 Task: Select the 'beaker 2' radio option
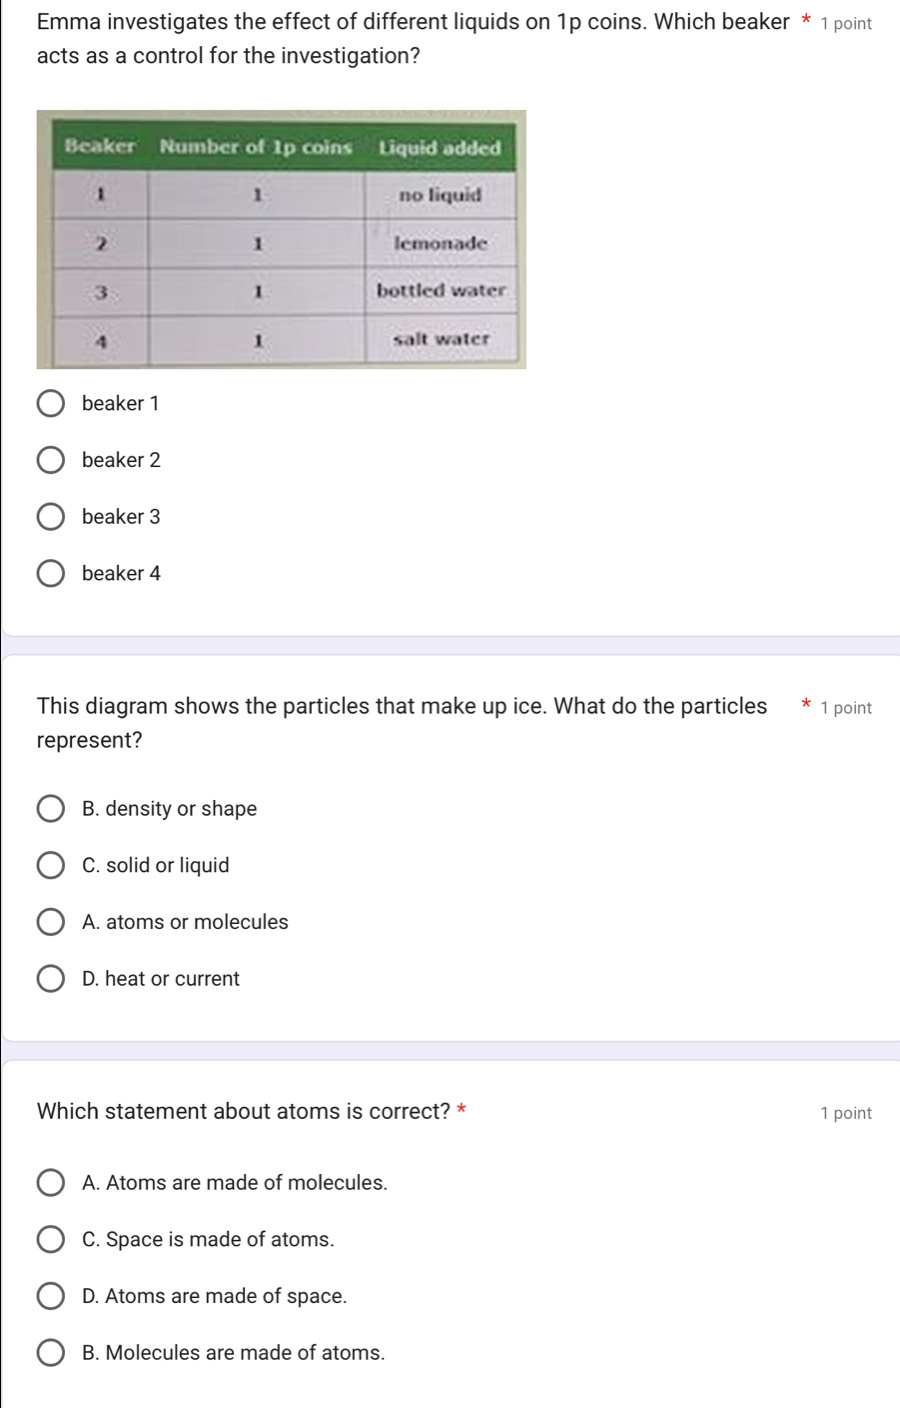click(x=51, y=461)
